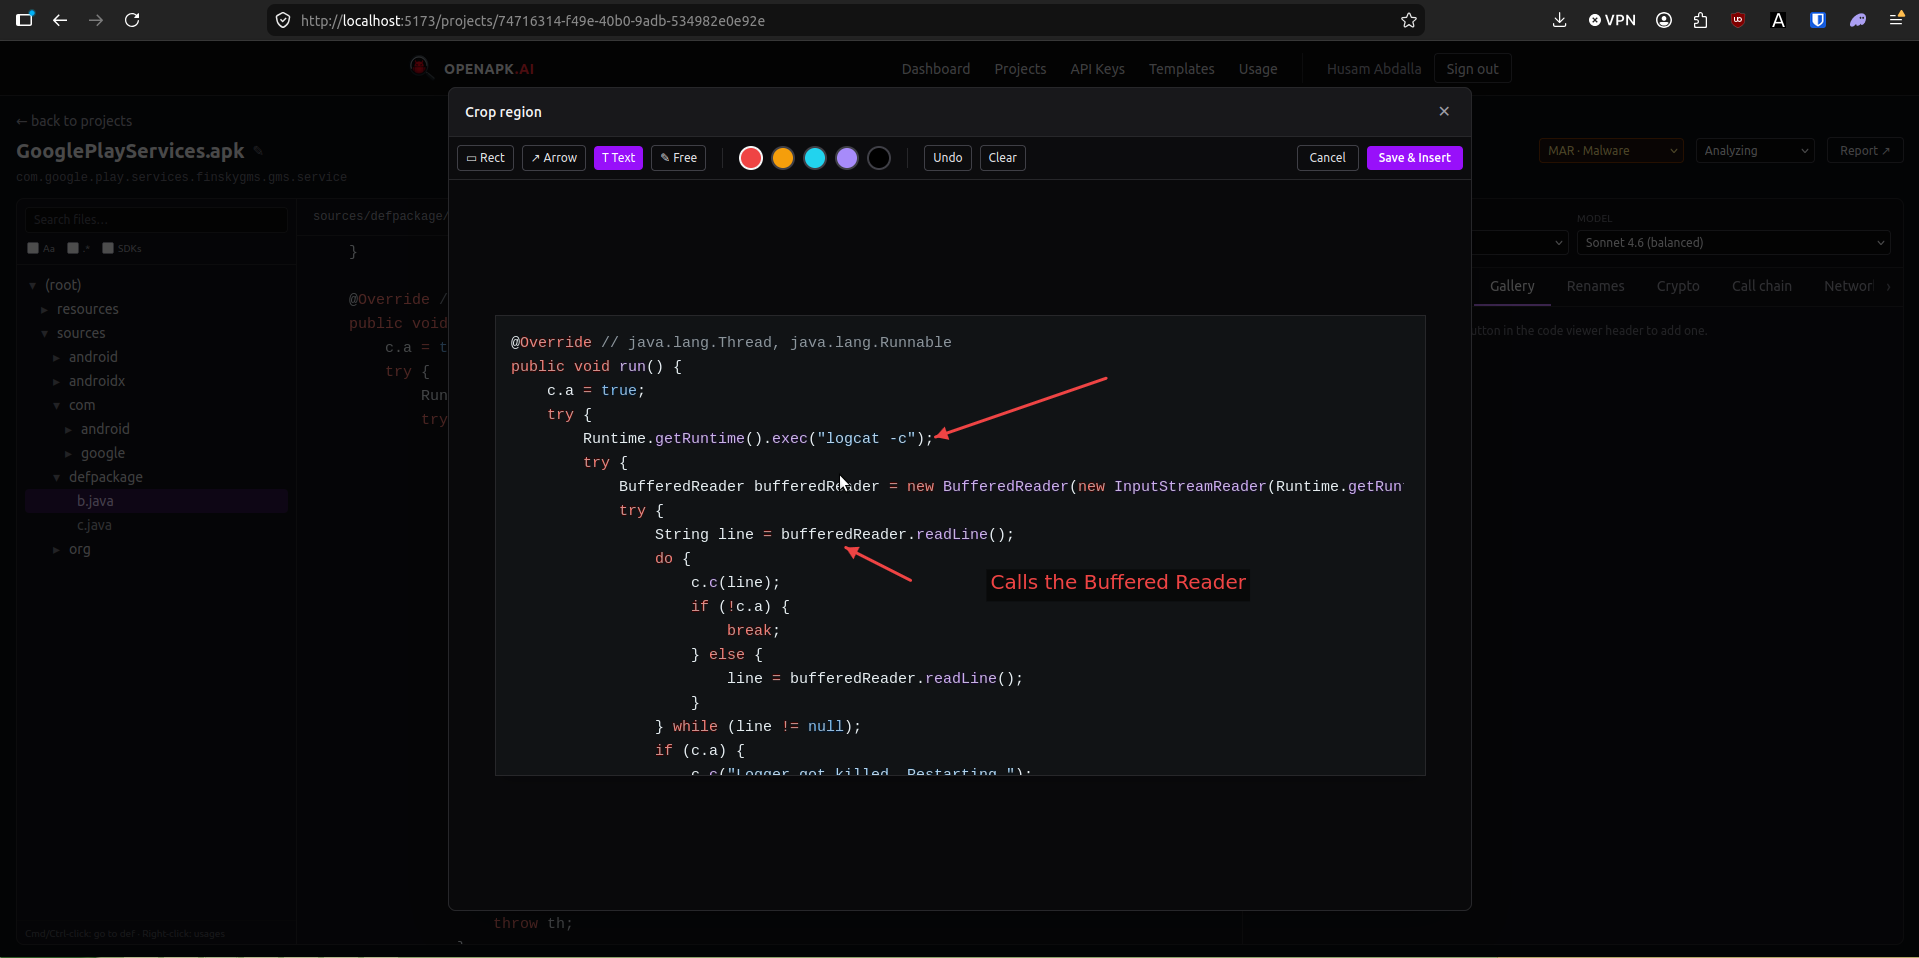
Task: Open the Sonnet 4.6 model dropdown
Action: 1733,243
